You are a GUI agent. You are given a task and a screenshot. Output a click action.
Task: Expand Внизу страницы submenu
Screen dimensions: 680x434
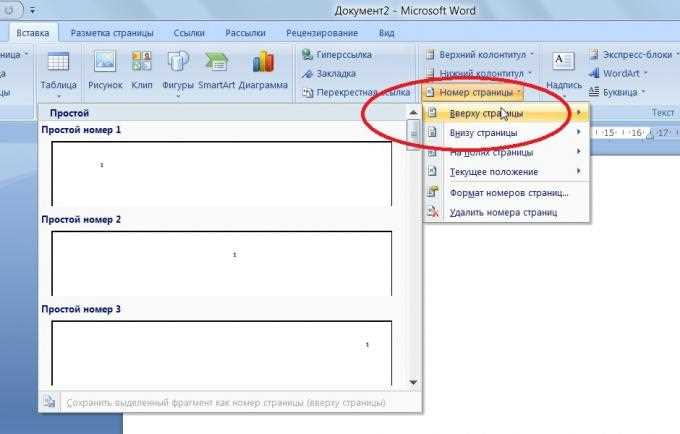[506, 133]
